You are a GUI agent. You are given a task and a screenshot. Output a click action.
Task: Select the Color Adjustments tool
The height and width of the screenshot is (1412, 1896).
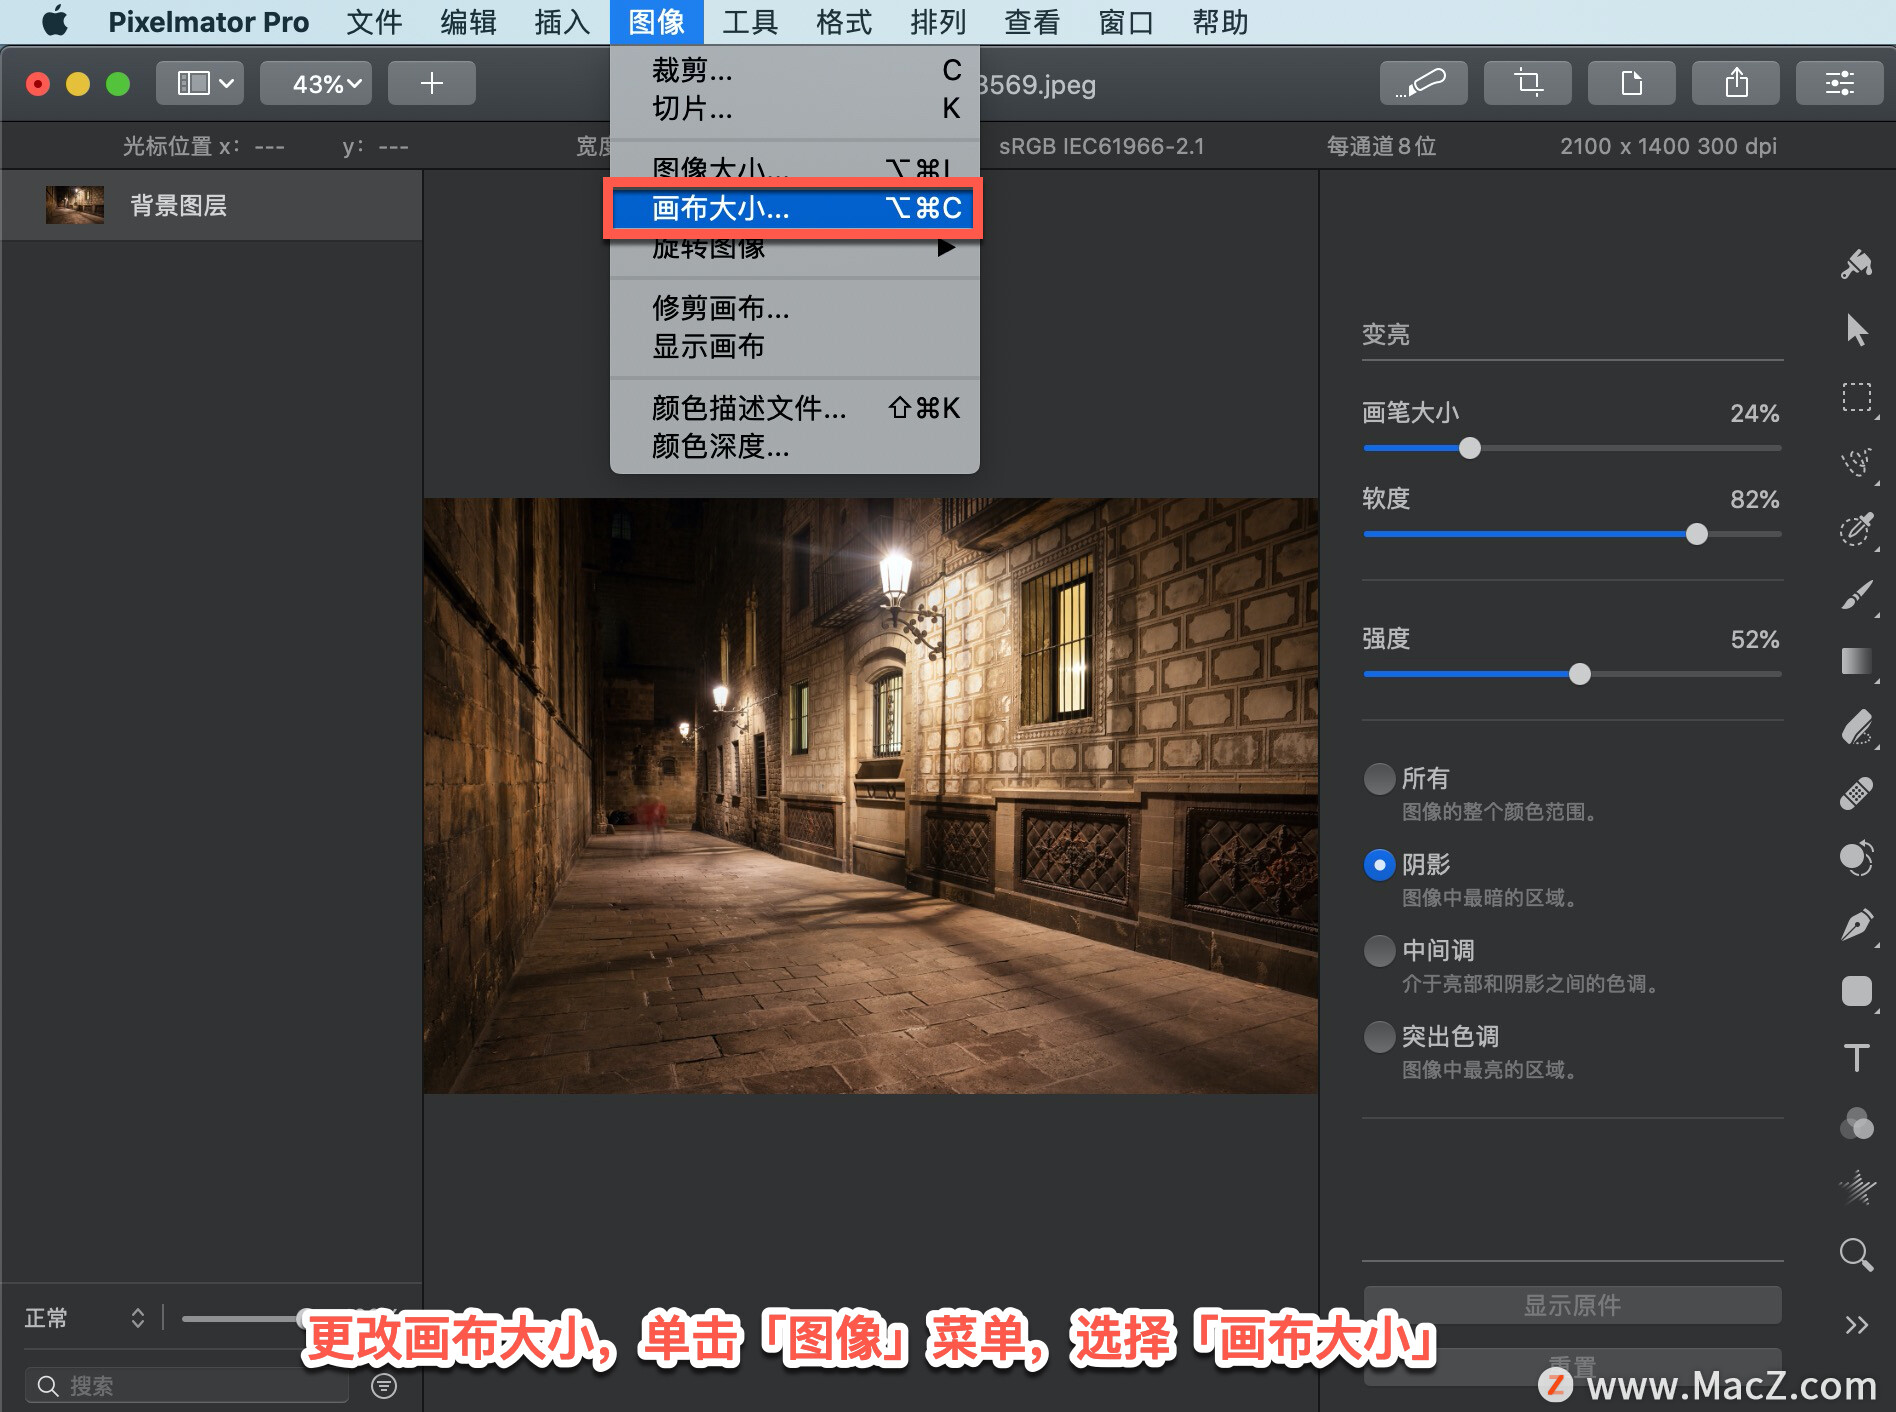(1857, 1123)
